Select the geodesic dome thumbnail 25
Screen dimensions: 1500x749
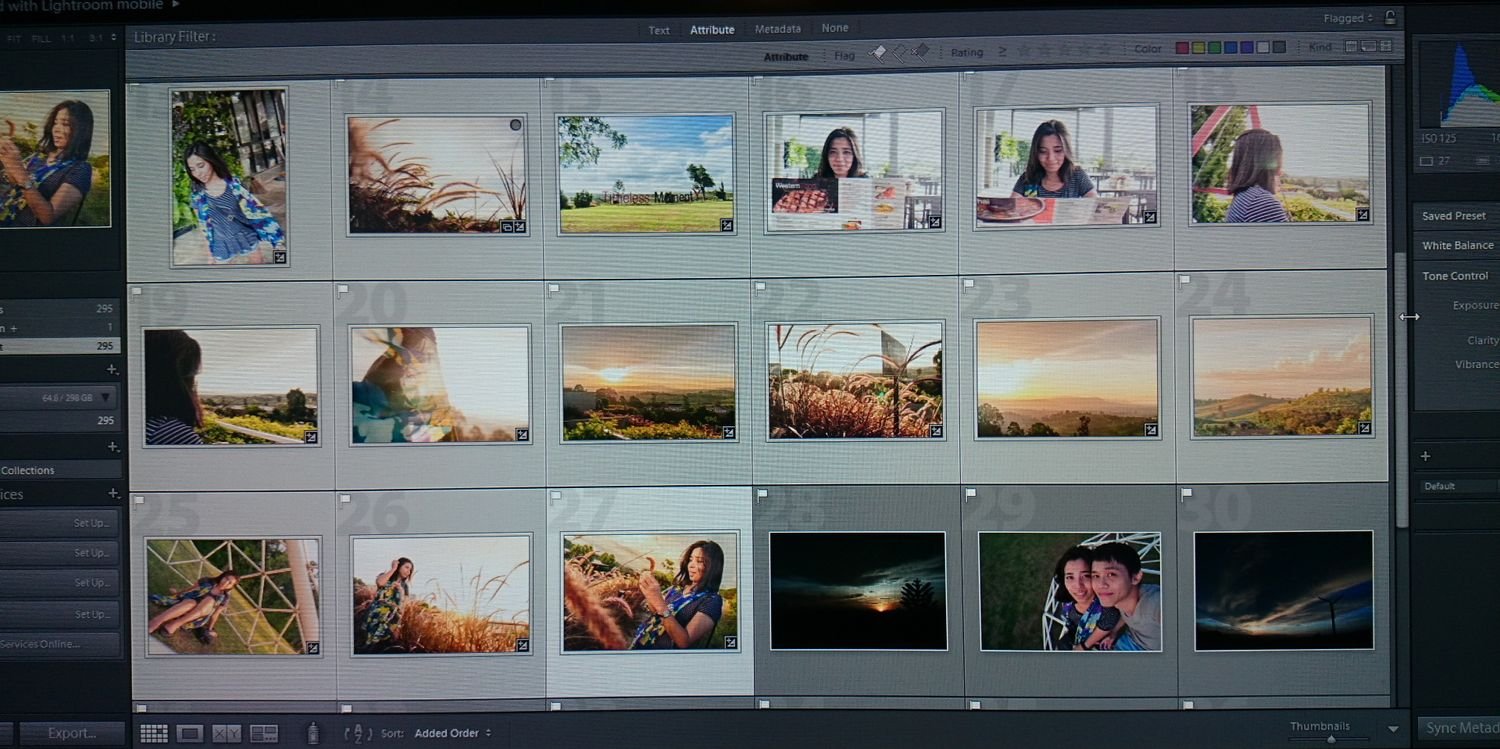point(232,596)
